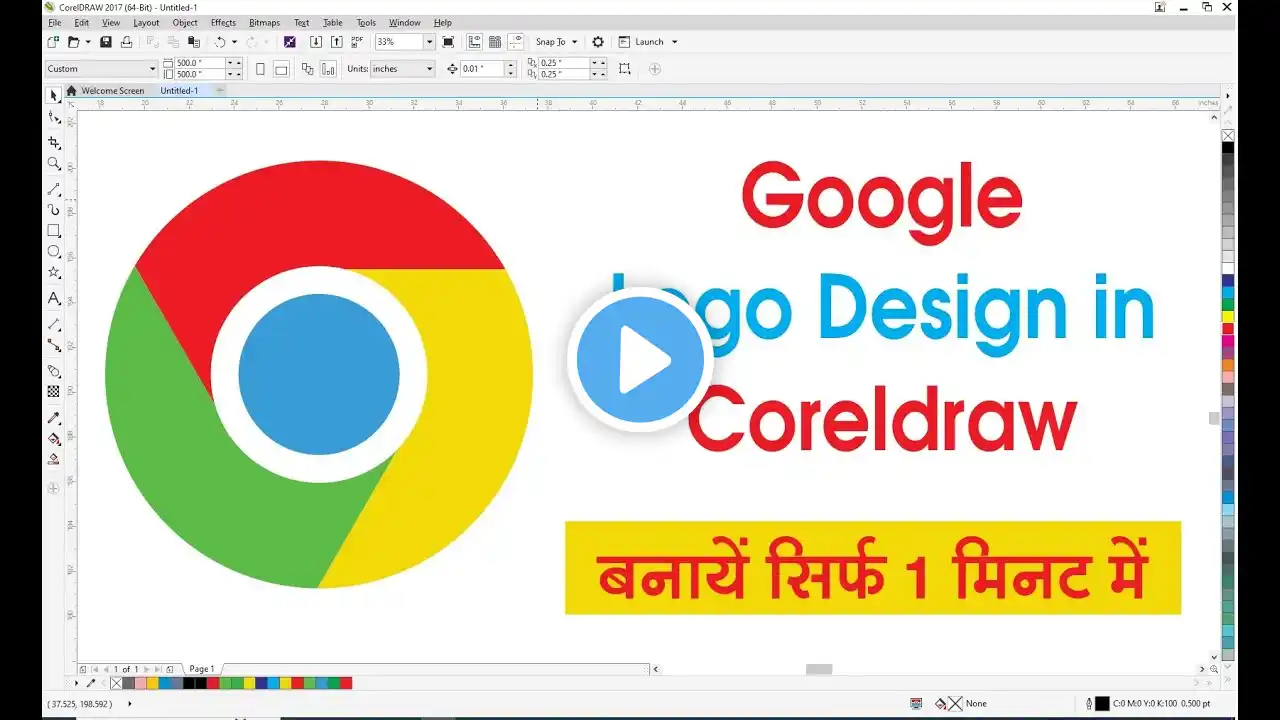
Task: Select the Parallel Dimension tool
Action: 54,324
